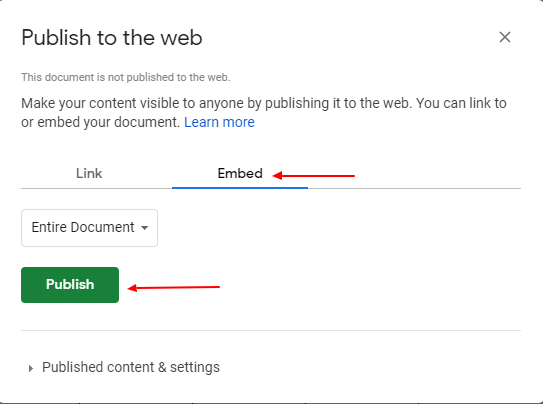
Task: Switch to the Link tab
Action: [89, 173]
